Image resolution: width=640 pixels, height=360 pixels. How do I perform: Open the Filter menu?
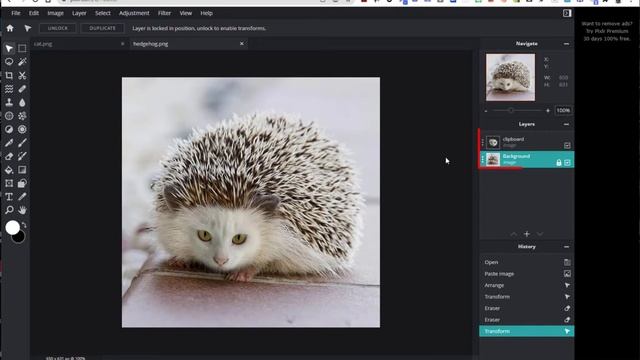coord(164,13)
